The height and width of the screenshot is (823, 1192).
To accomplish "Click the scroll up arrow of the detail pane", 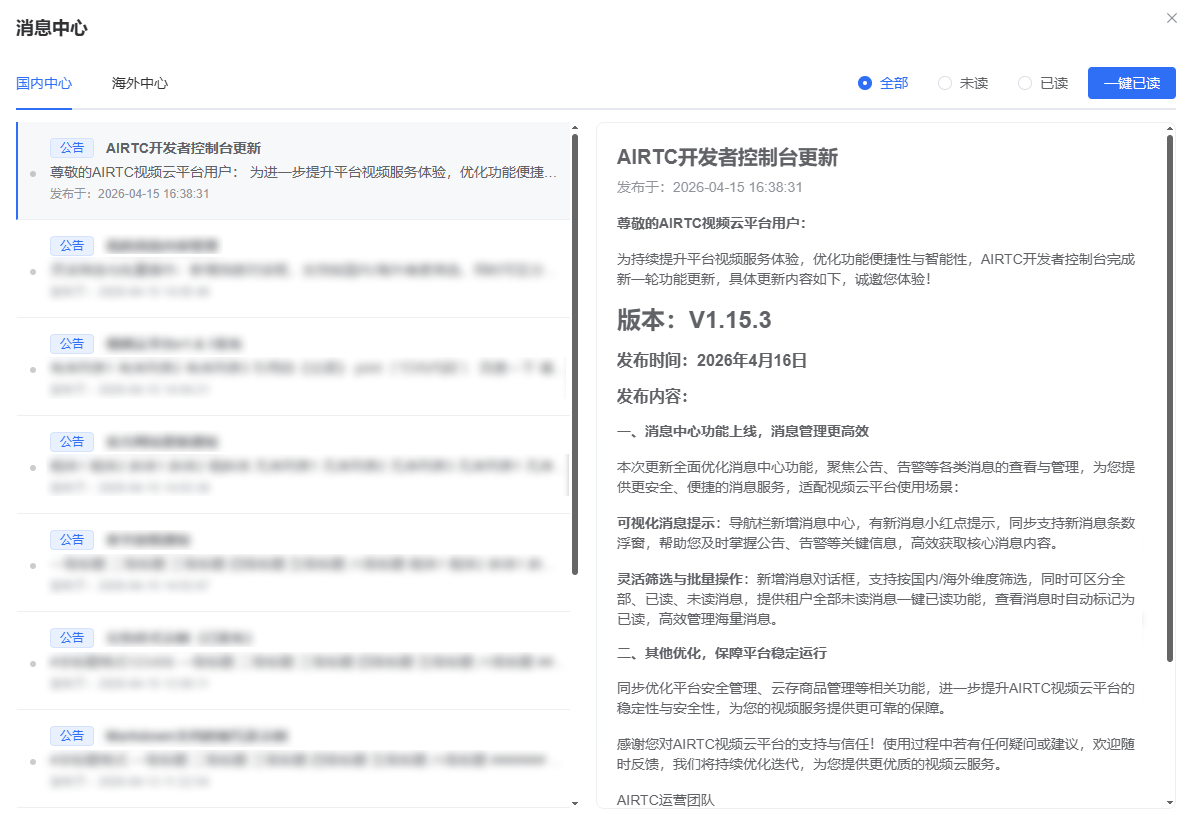I will click(1170, 129).
